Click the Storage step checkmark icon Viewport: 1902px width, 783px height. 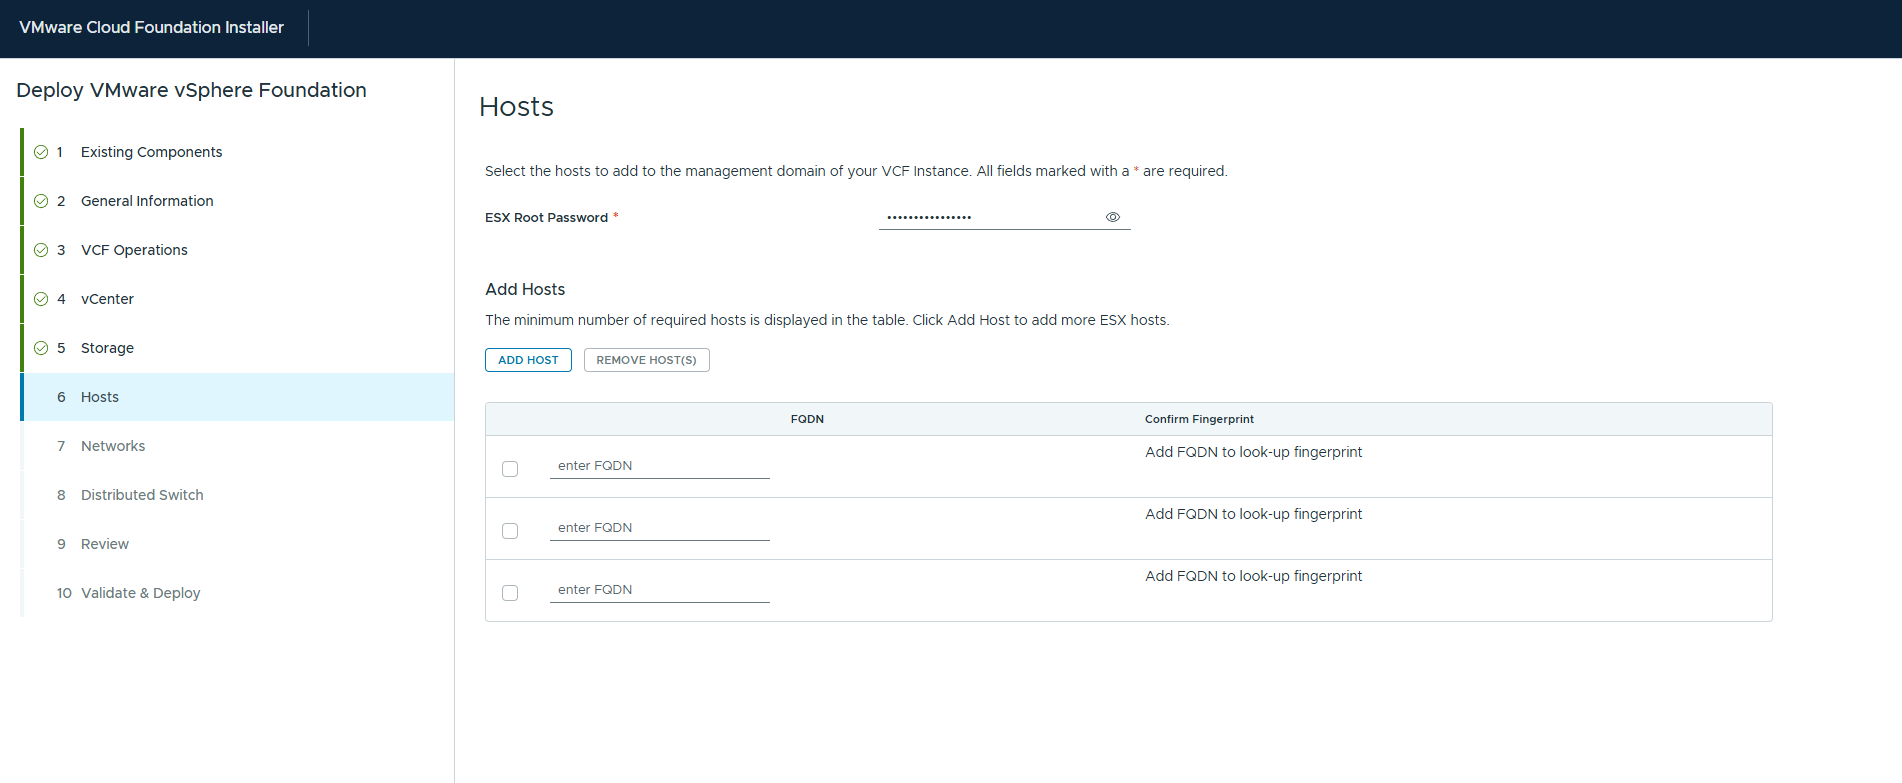[41, 348]
